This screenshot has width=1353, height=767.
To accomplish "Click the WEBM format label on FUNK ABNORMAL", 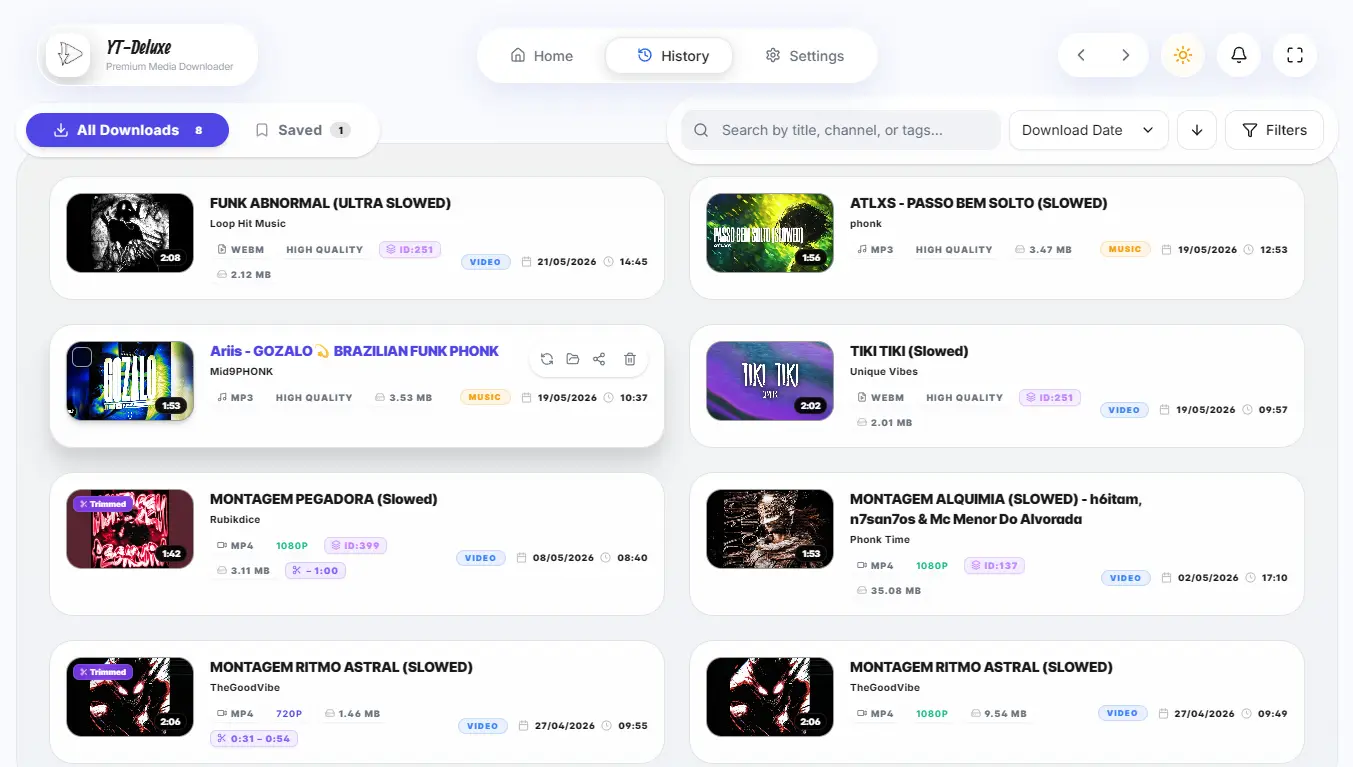I will coord(240,250).
